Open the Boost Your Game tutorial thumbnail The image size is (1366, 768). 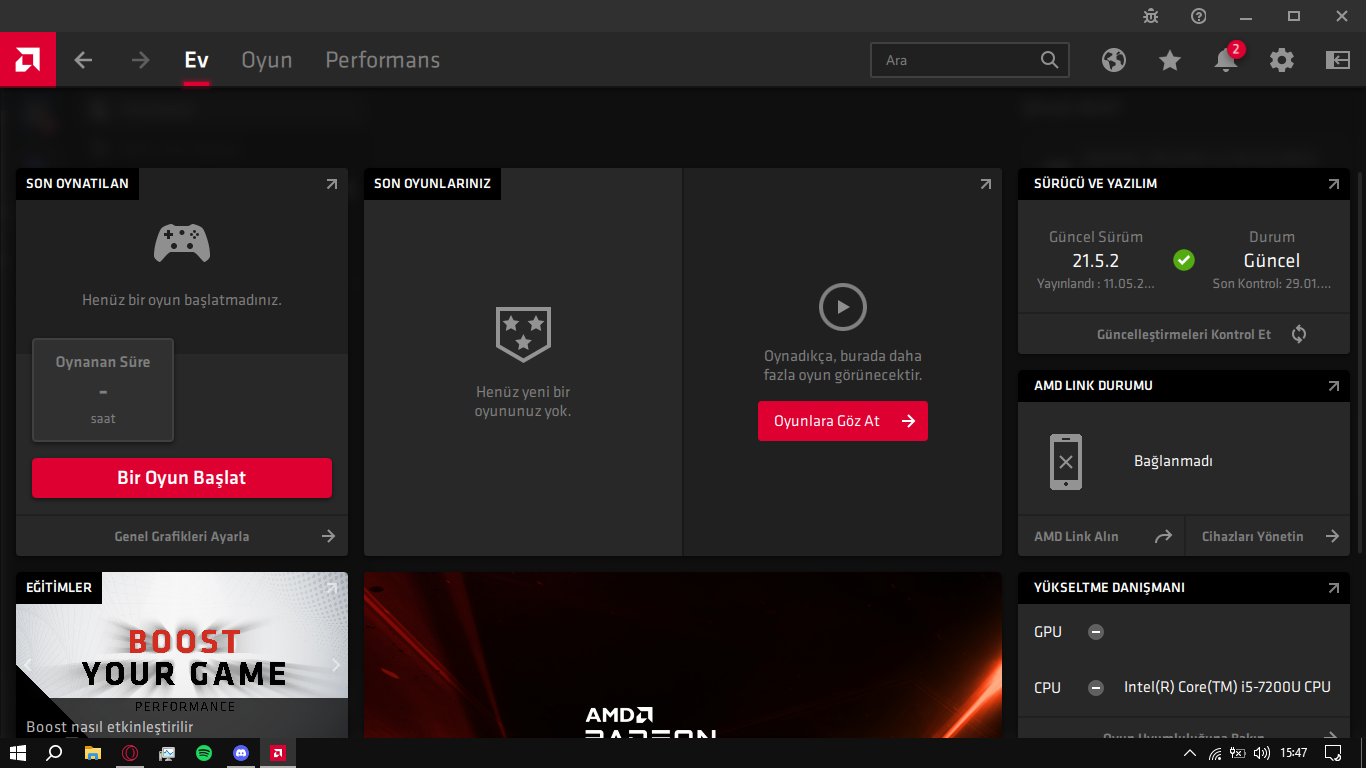pos(182,654)
